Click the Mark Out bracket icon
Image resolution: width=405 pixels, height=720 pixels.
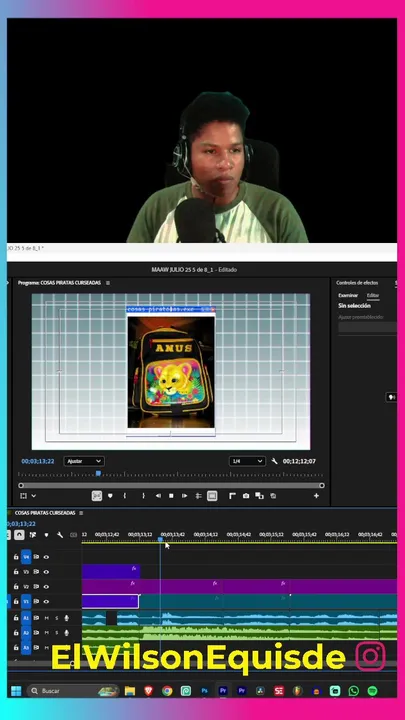coord(143,496)
